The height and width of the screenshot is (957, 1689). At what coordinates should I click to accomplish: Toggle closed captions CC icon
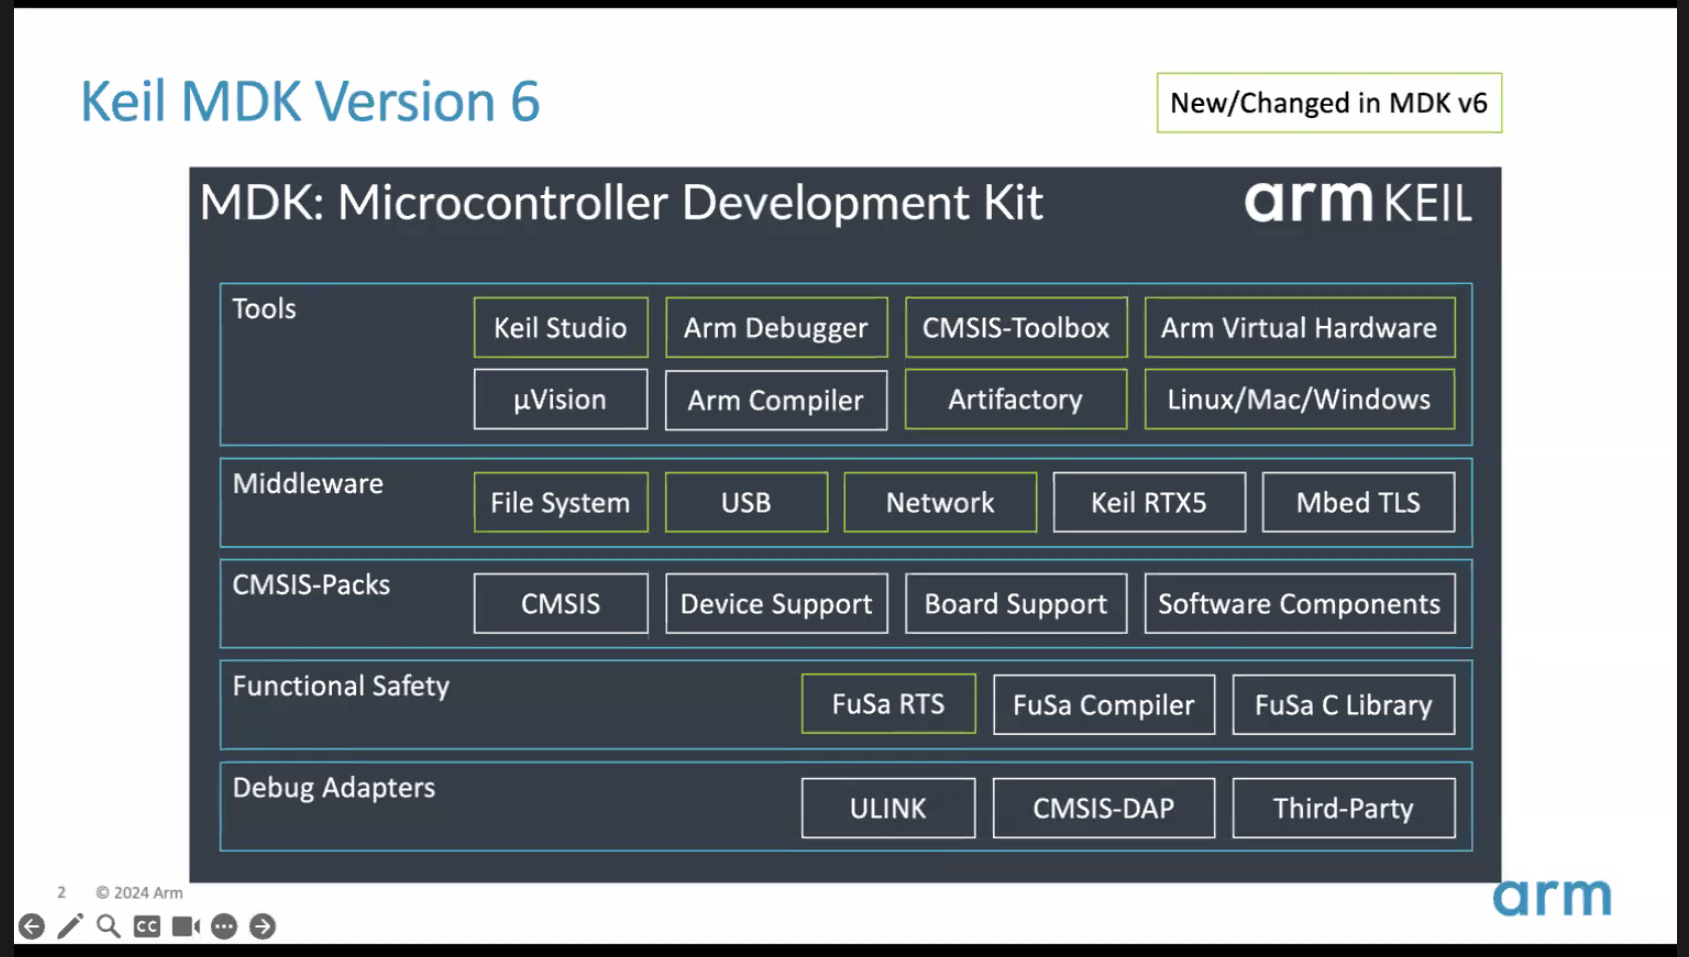click(147, 926)
